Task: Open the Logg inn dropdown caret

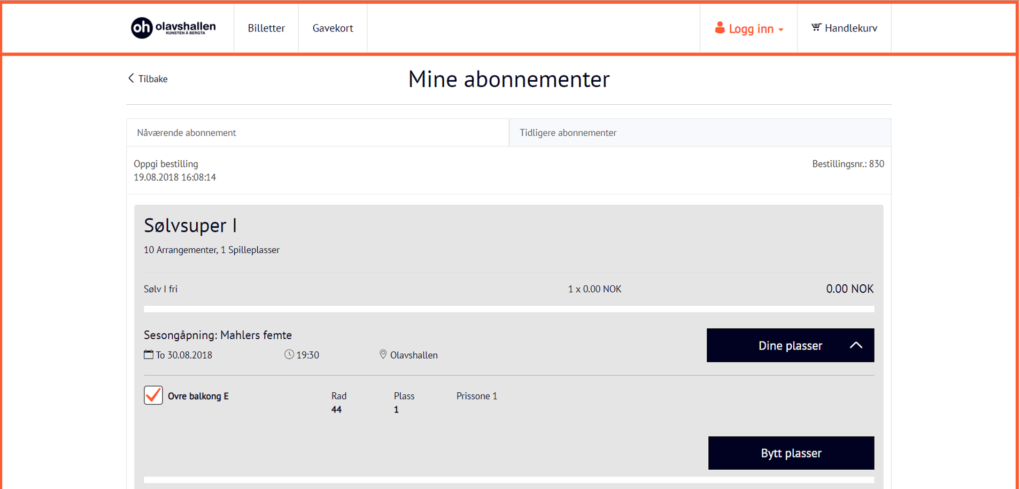Action: [x=781, y=30]
